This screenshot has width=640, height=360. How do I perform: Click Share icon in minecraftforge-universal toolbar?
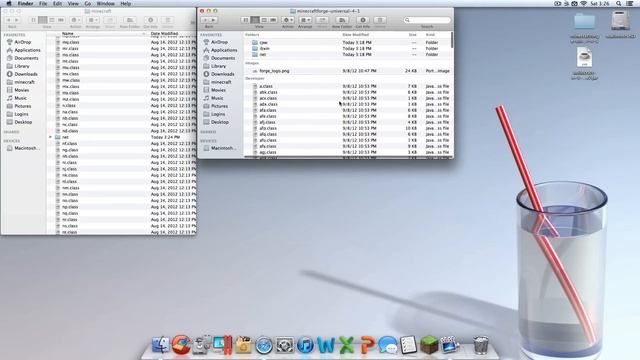click(x=322, y=20)
